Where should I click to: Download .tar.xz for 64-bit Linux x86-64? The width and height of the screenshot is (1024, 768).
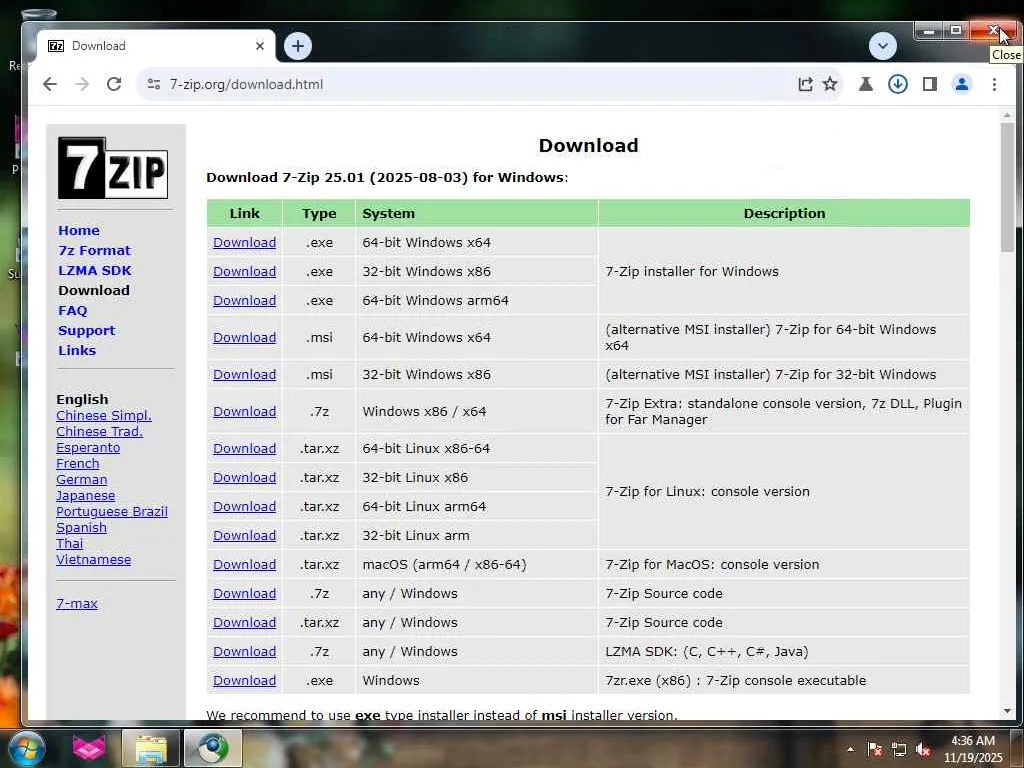tap(244, 449)
